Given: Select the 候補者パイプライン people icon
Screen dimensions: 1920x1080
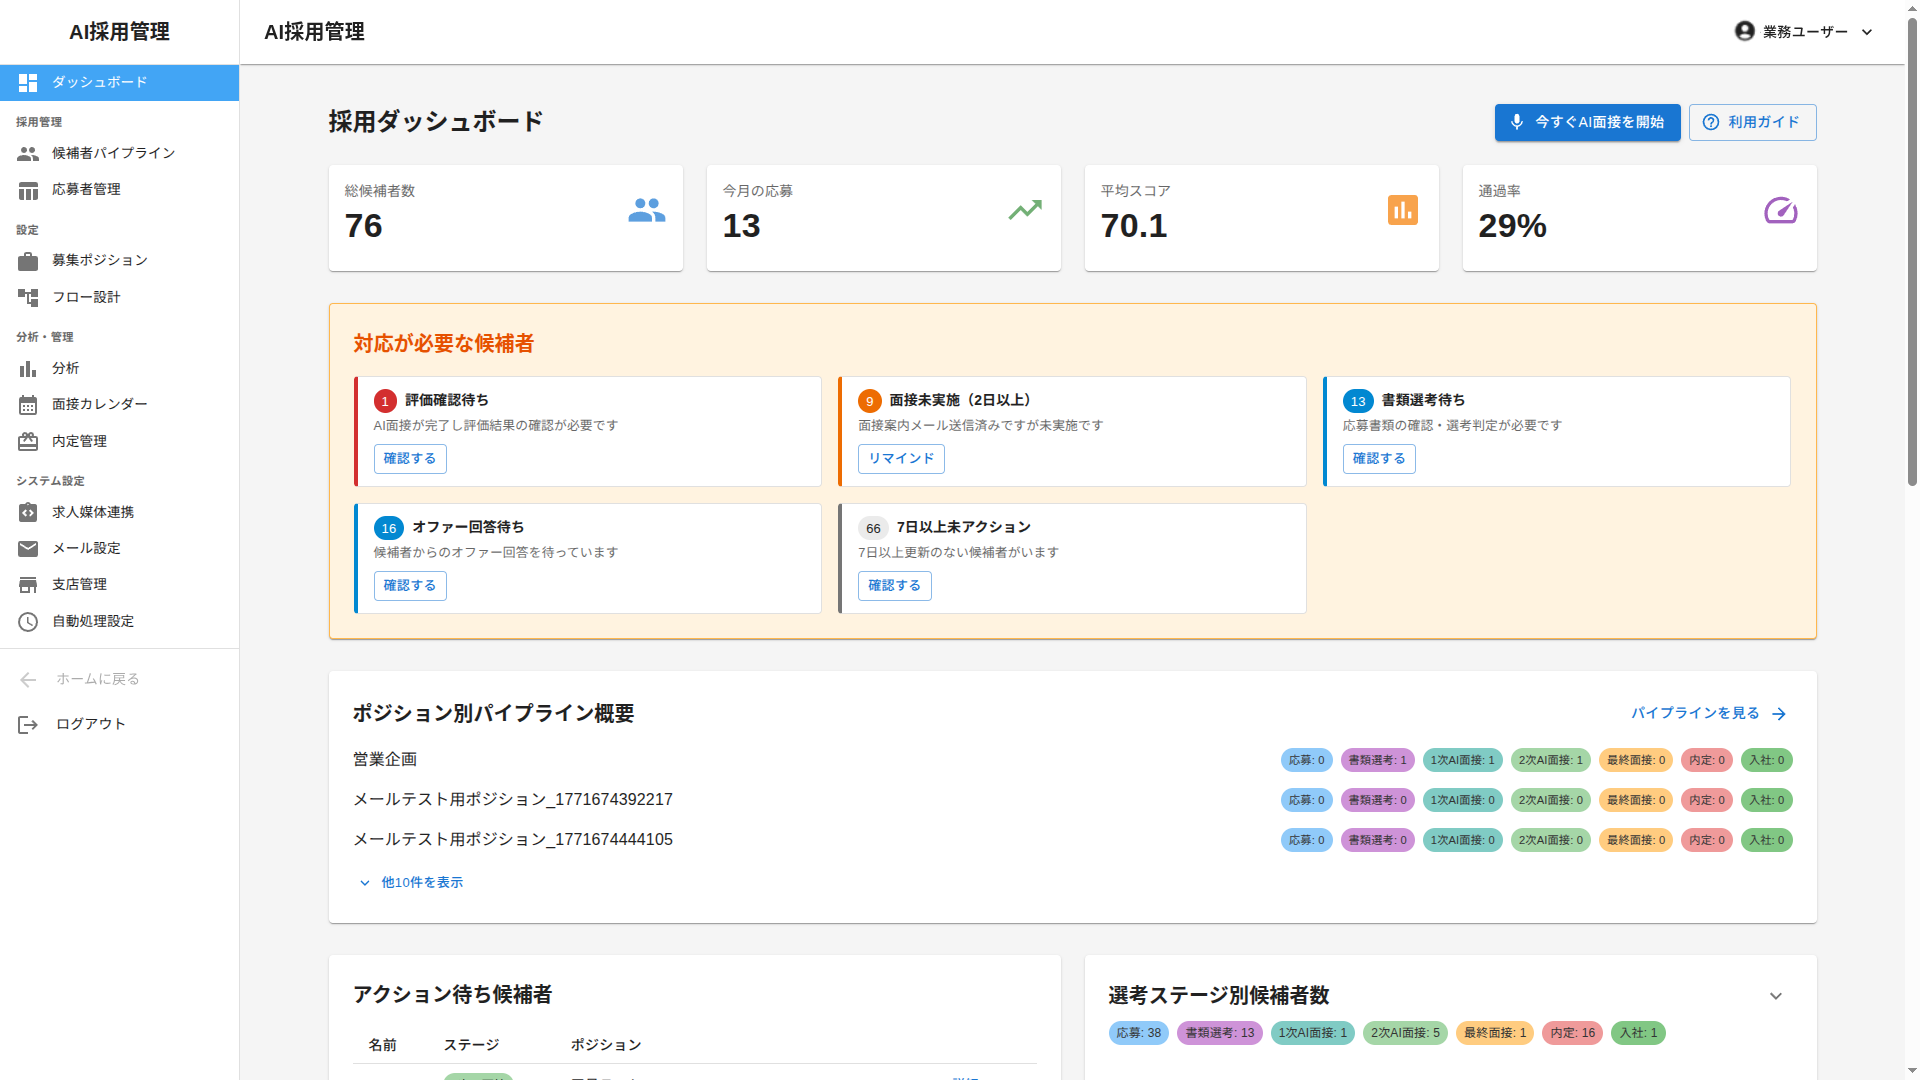Looking at the screenshot, I should coord(28,153).
